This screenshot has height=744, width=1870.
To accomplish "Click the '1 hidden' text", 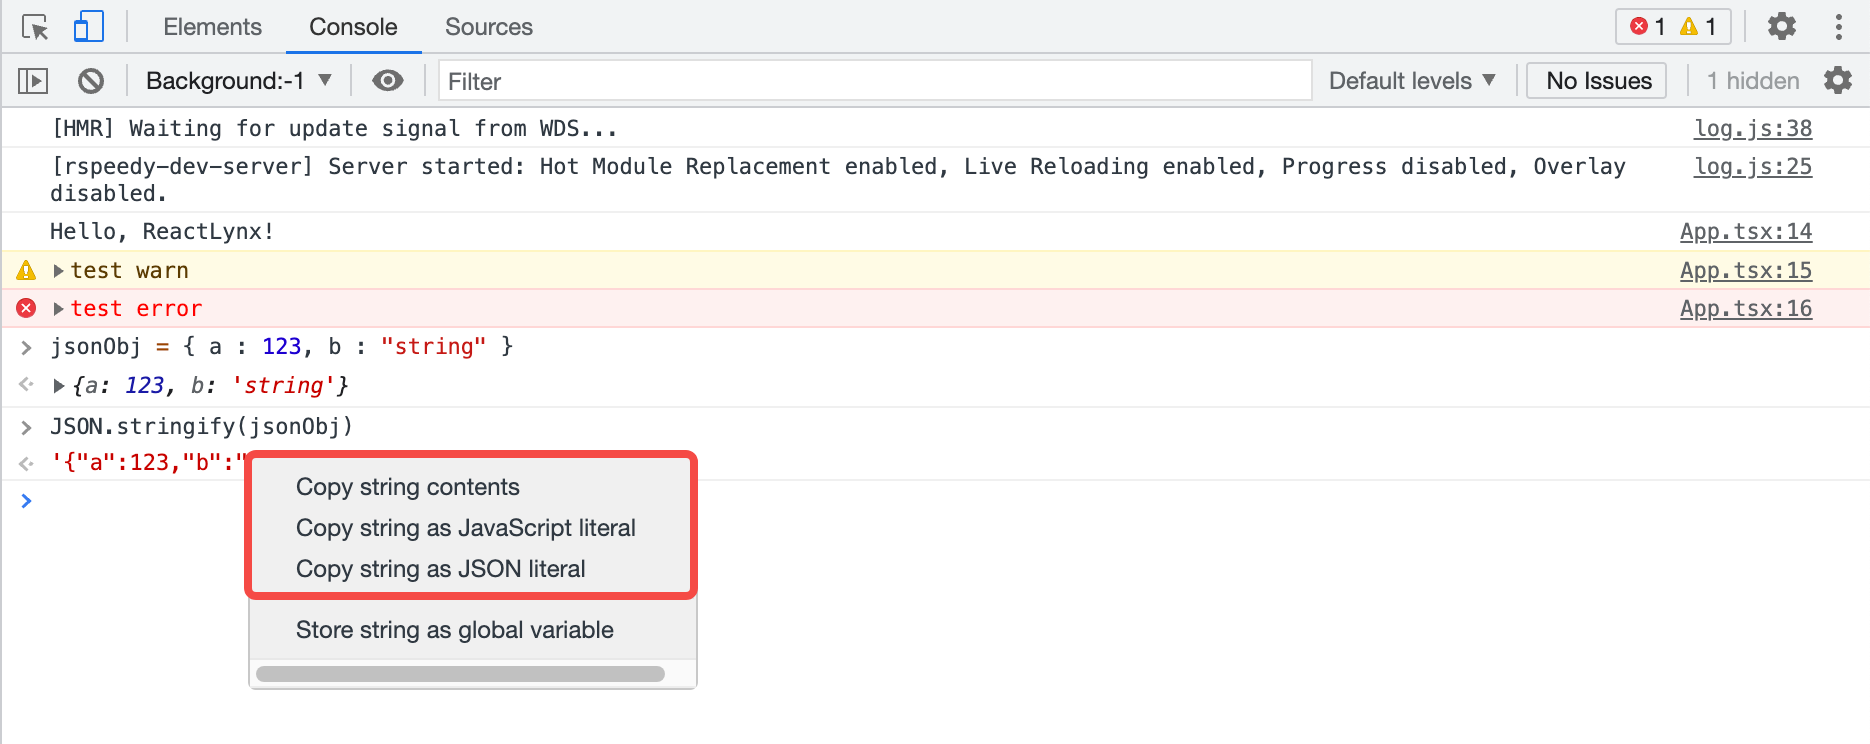I will (x=1753, y=81).
